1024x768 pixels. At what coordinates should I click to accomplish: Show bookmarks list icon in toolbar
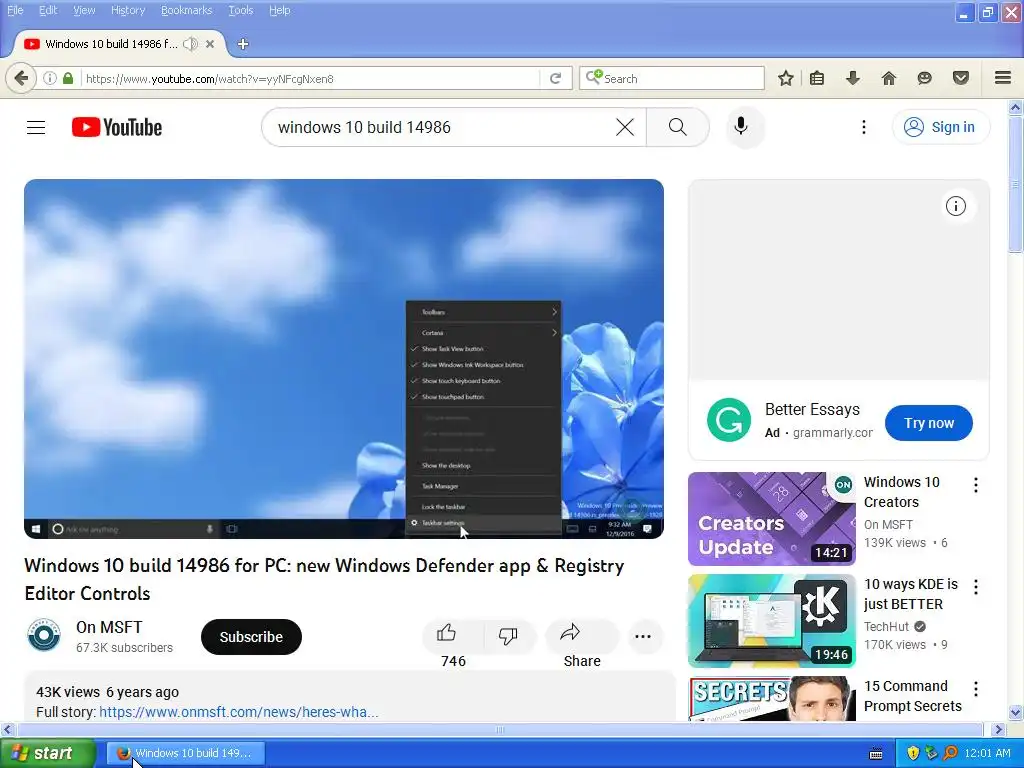tap(817, 78)
